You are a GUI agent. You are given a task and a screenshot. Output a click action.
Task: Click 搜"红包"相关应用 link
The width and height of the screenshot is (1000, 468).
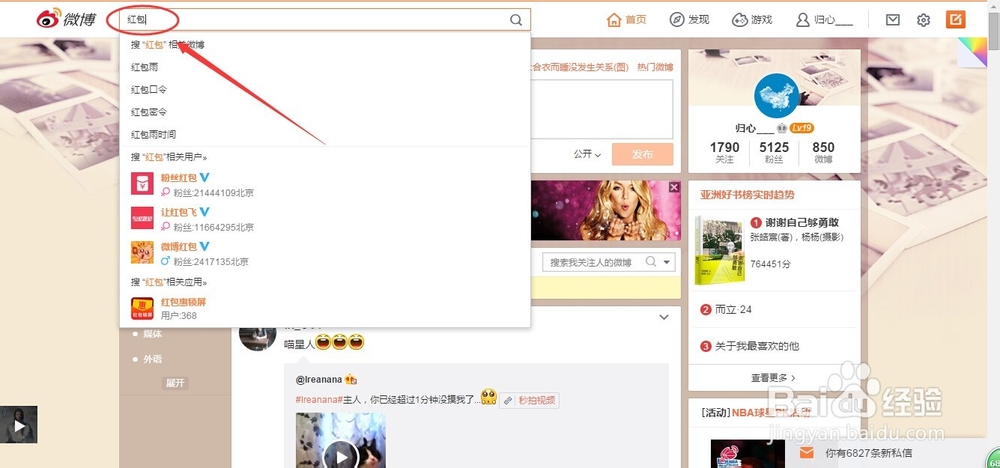[169, 282]
